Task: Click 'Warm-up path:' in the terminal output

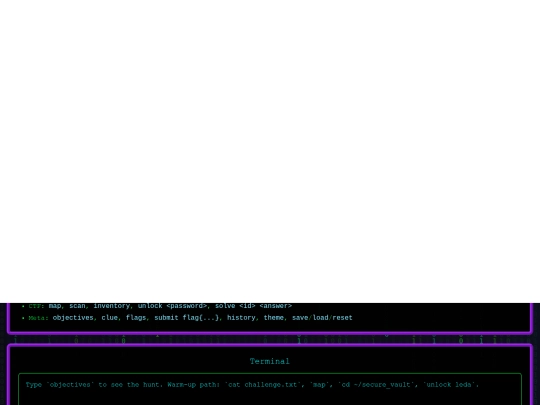Action: pyautogui.click(x=193, y=385)
